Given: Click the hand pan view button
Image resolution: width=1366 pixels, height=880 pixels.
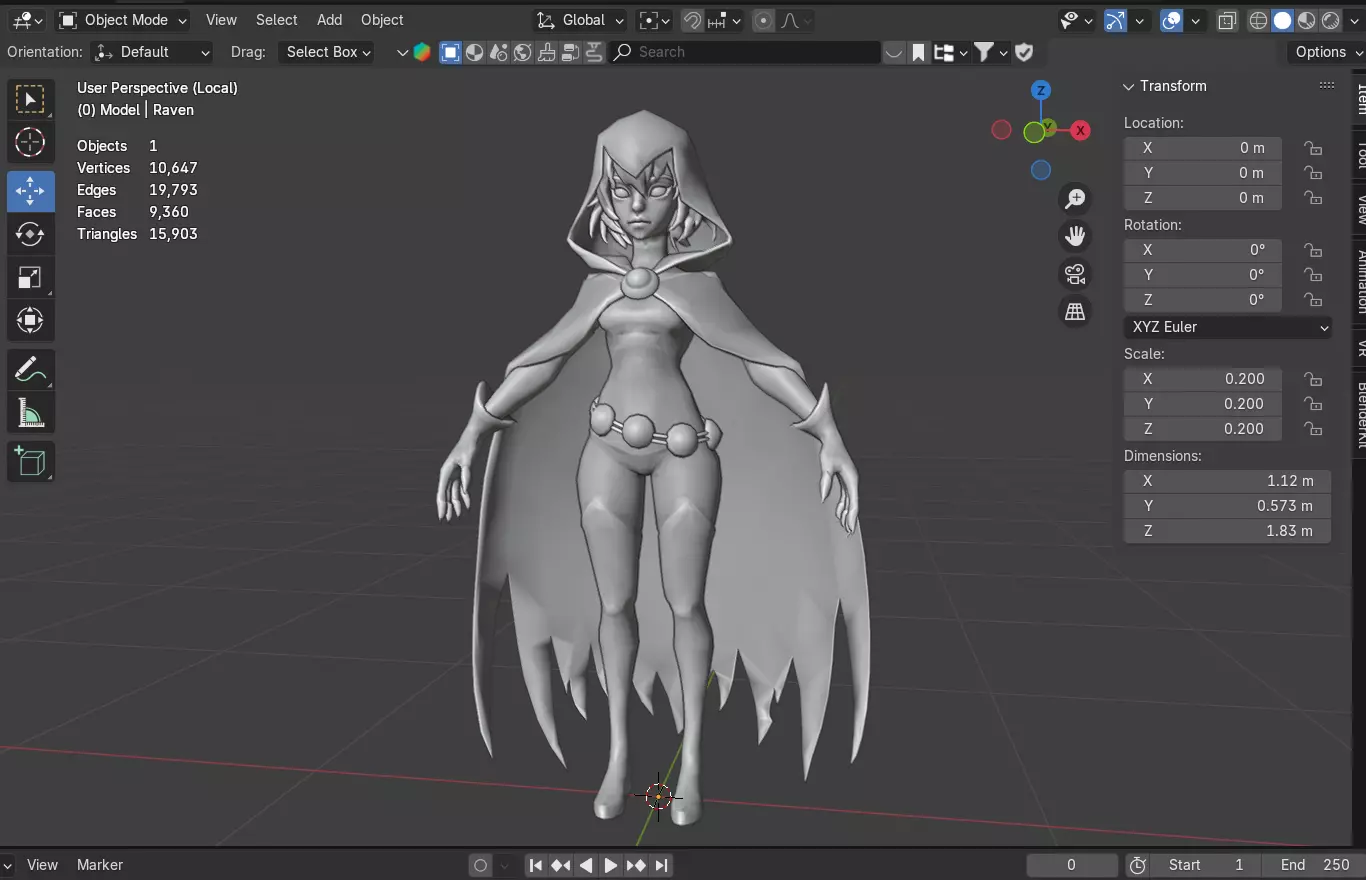Looking at the screenshot, I should point(1075,236).
